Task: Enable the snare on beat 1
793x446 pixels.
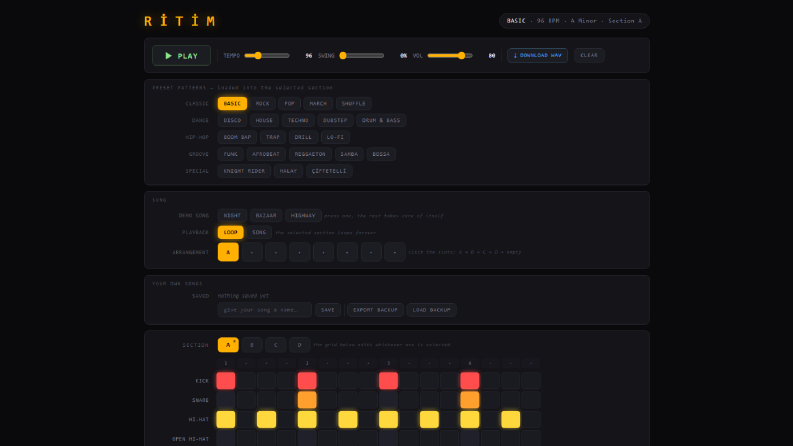Action: 226,400
